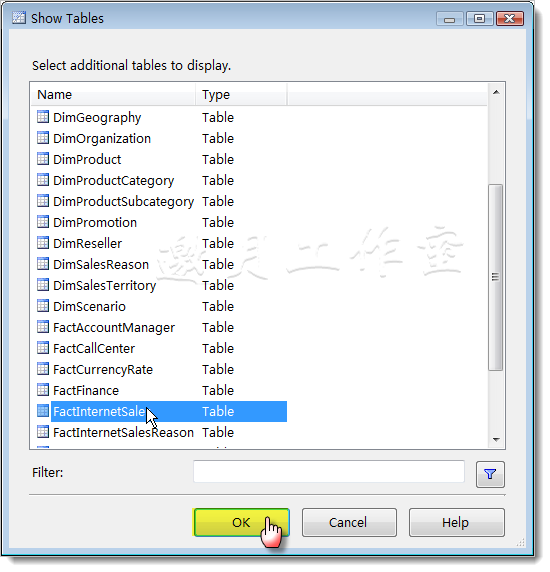550x572 pixels.
Task: Click the list scrollbar up arrow
Action: [x=496, y=92]
